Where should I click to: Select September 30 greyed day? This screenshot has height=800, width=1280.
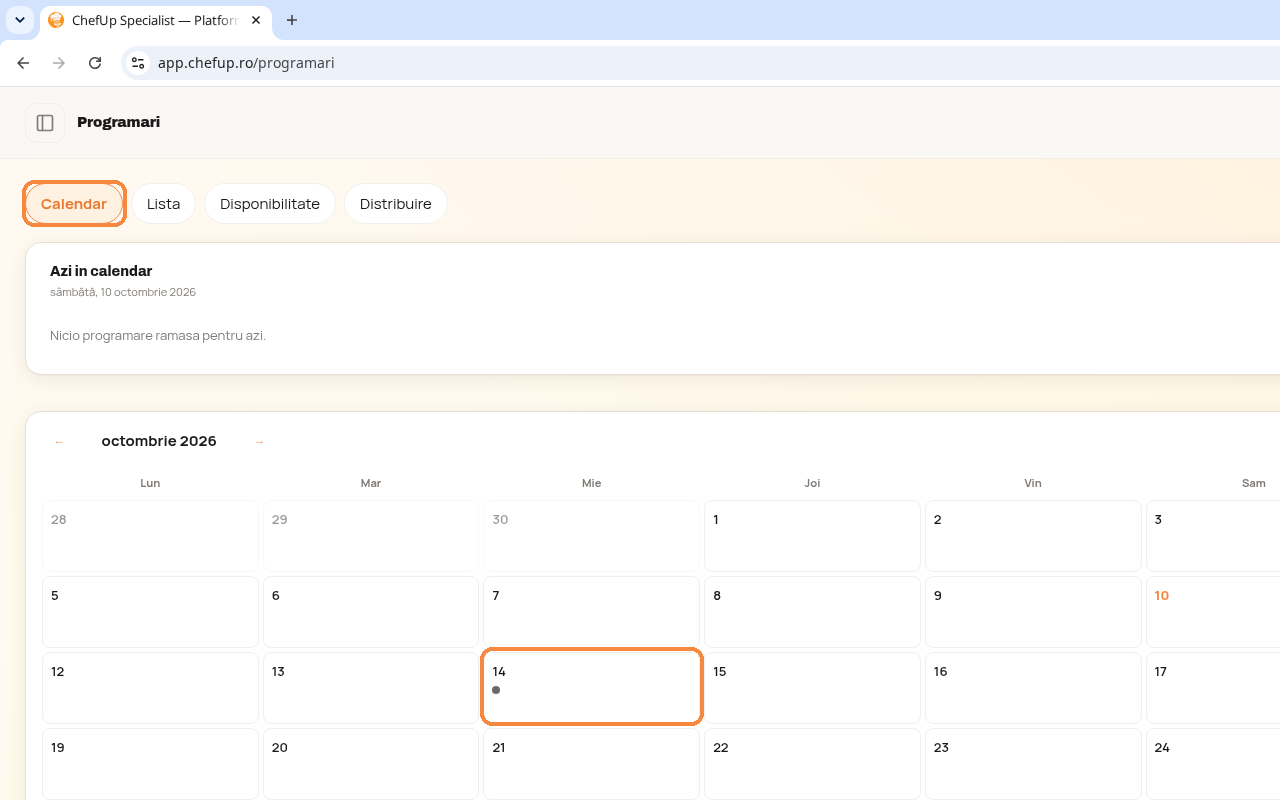pyautogui.click(x=592, y=535)
